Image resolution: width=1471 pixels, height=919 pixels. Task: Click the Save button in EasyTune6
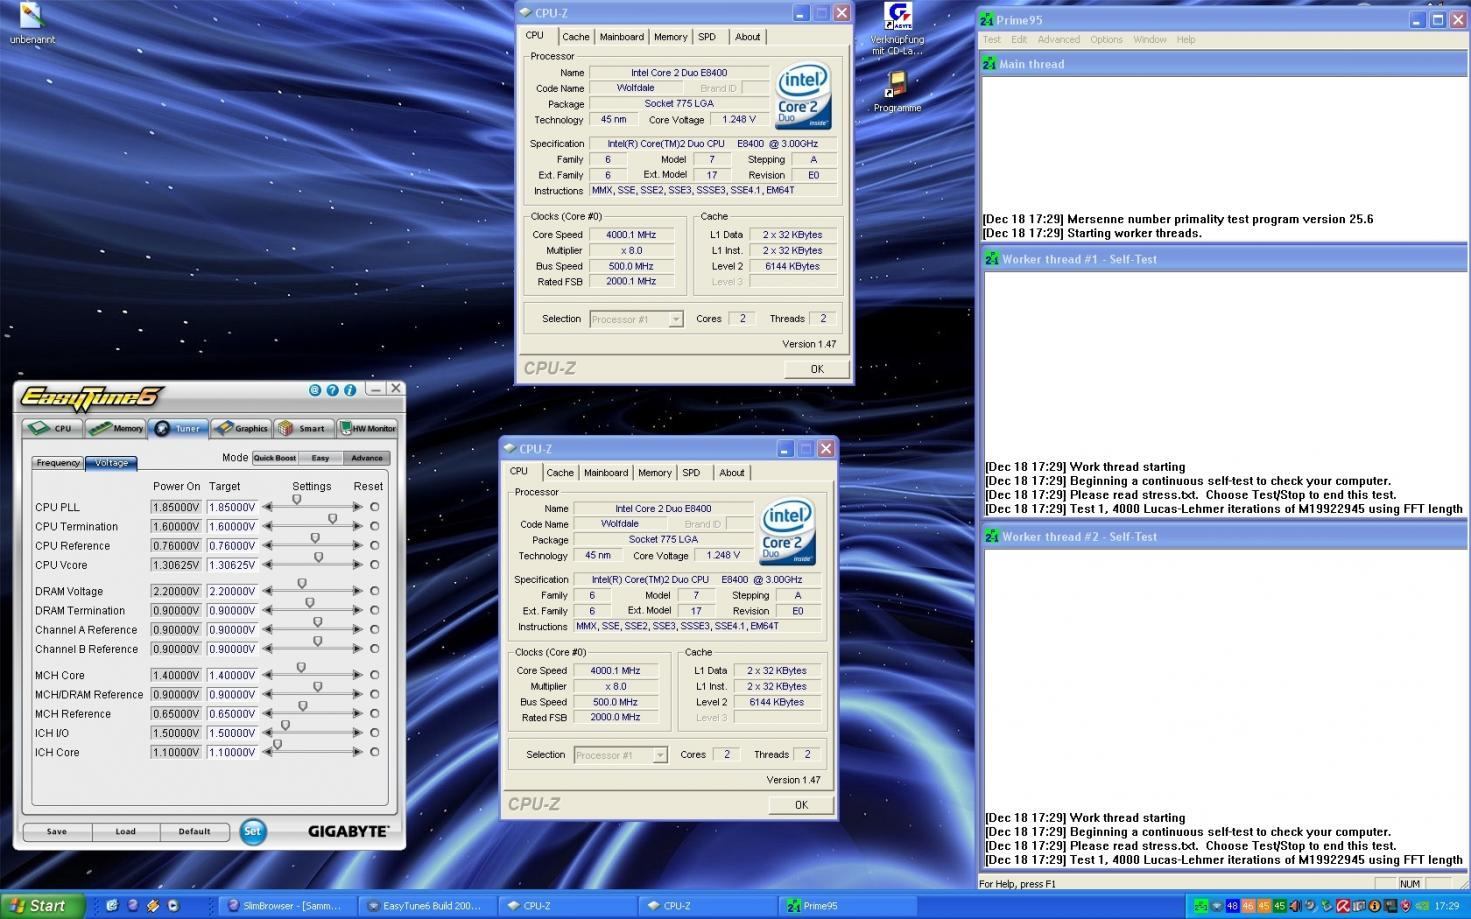click(x=57, y=831)
